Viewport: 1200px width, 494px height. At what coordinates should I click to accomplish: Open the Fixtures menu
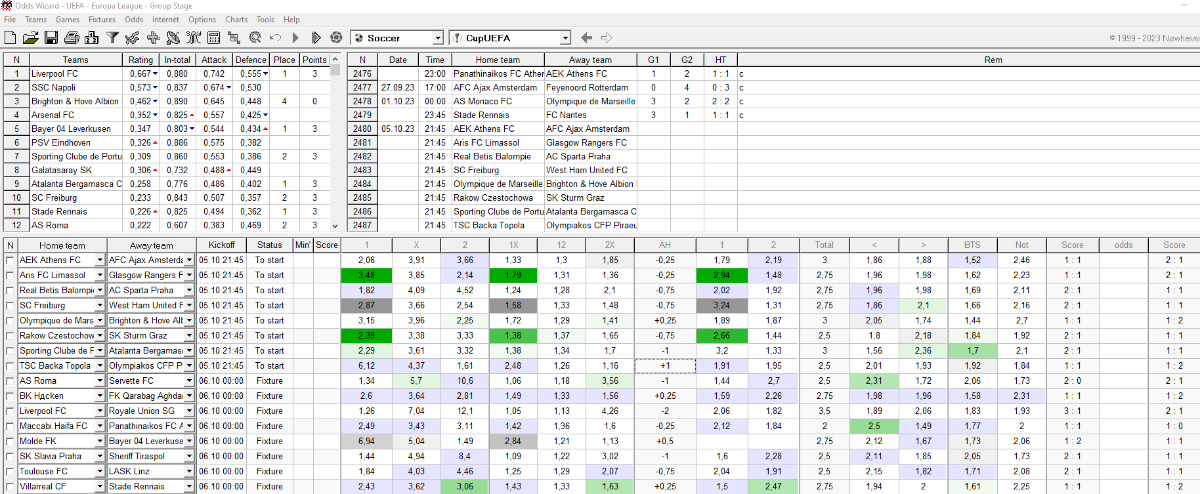(x=102, y=19)
